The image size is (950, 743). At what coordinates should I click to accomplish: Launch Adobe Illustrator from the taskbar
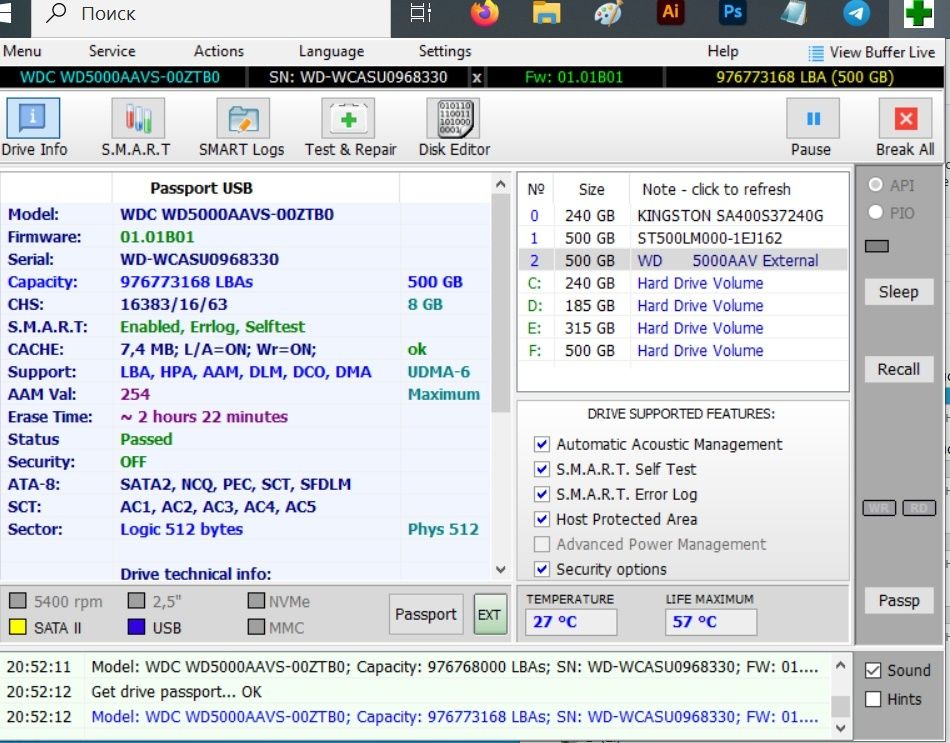click(671, 12)
